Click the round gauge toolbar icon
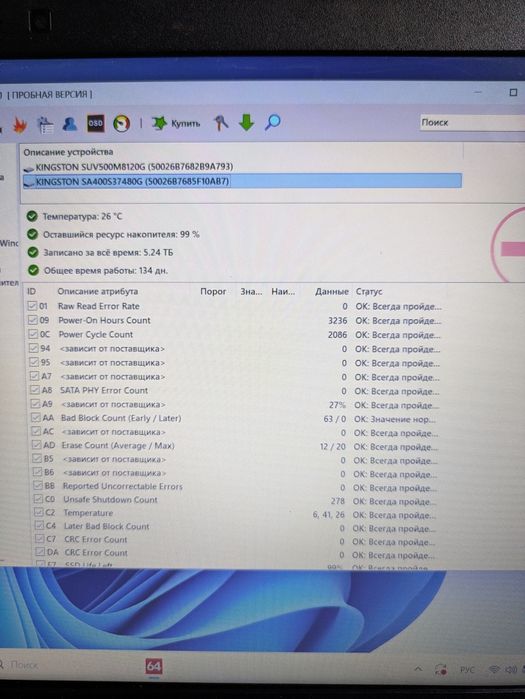Image resolution: width=525 pixels, height=699 pixels. click(x=121, y=123)
